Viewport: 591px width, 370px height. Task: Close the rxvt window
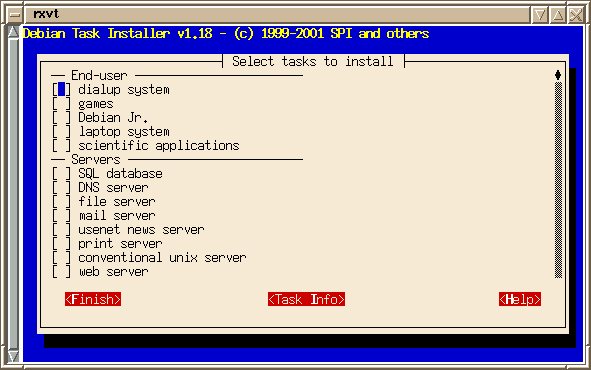[x=576, y=15]
